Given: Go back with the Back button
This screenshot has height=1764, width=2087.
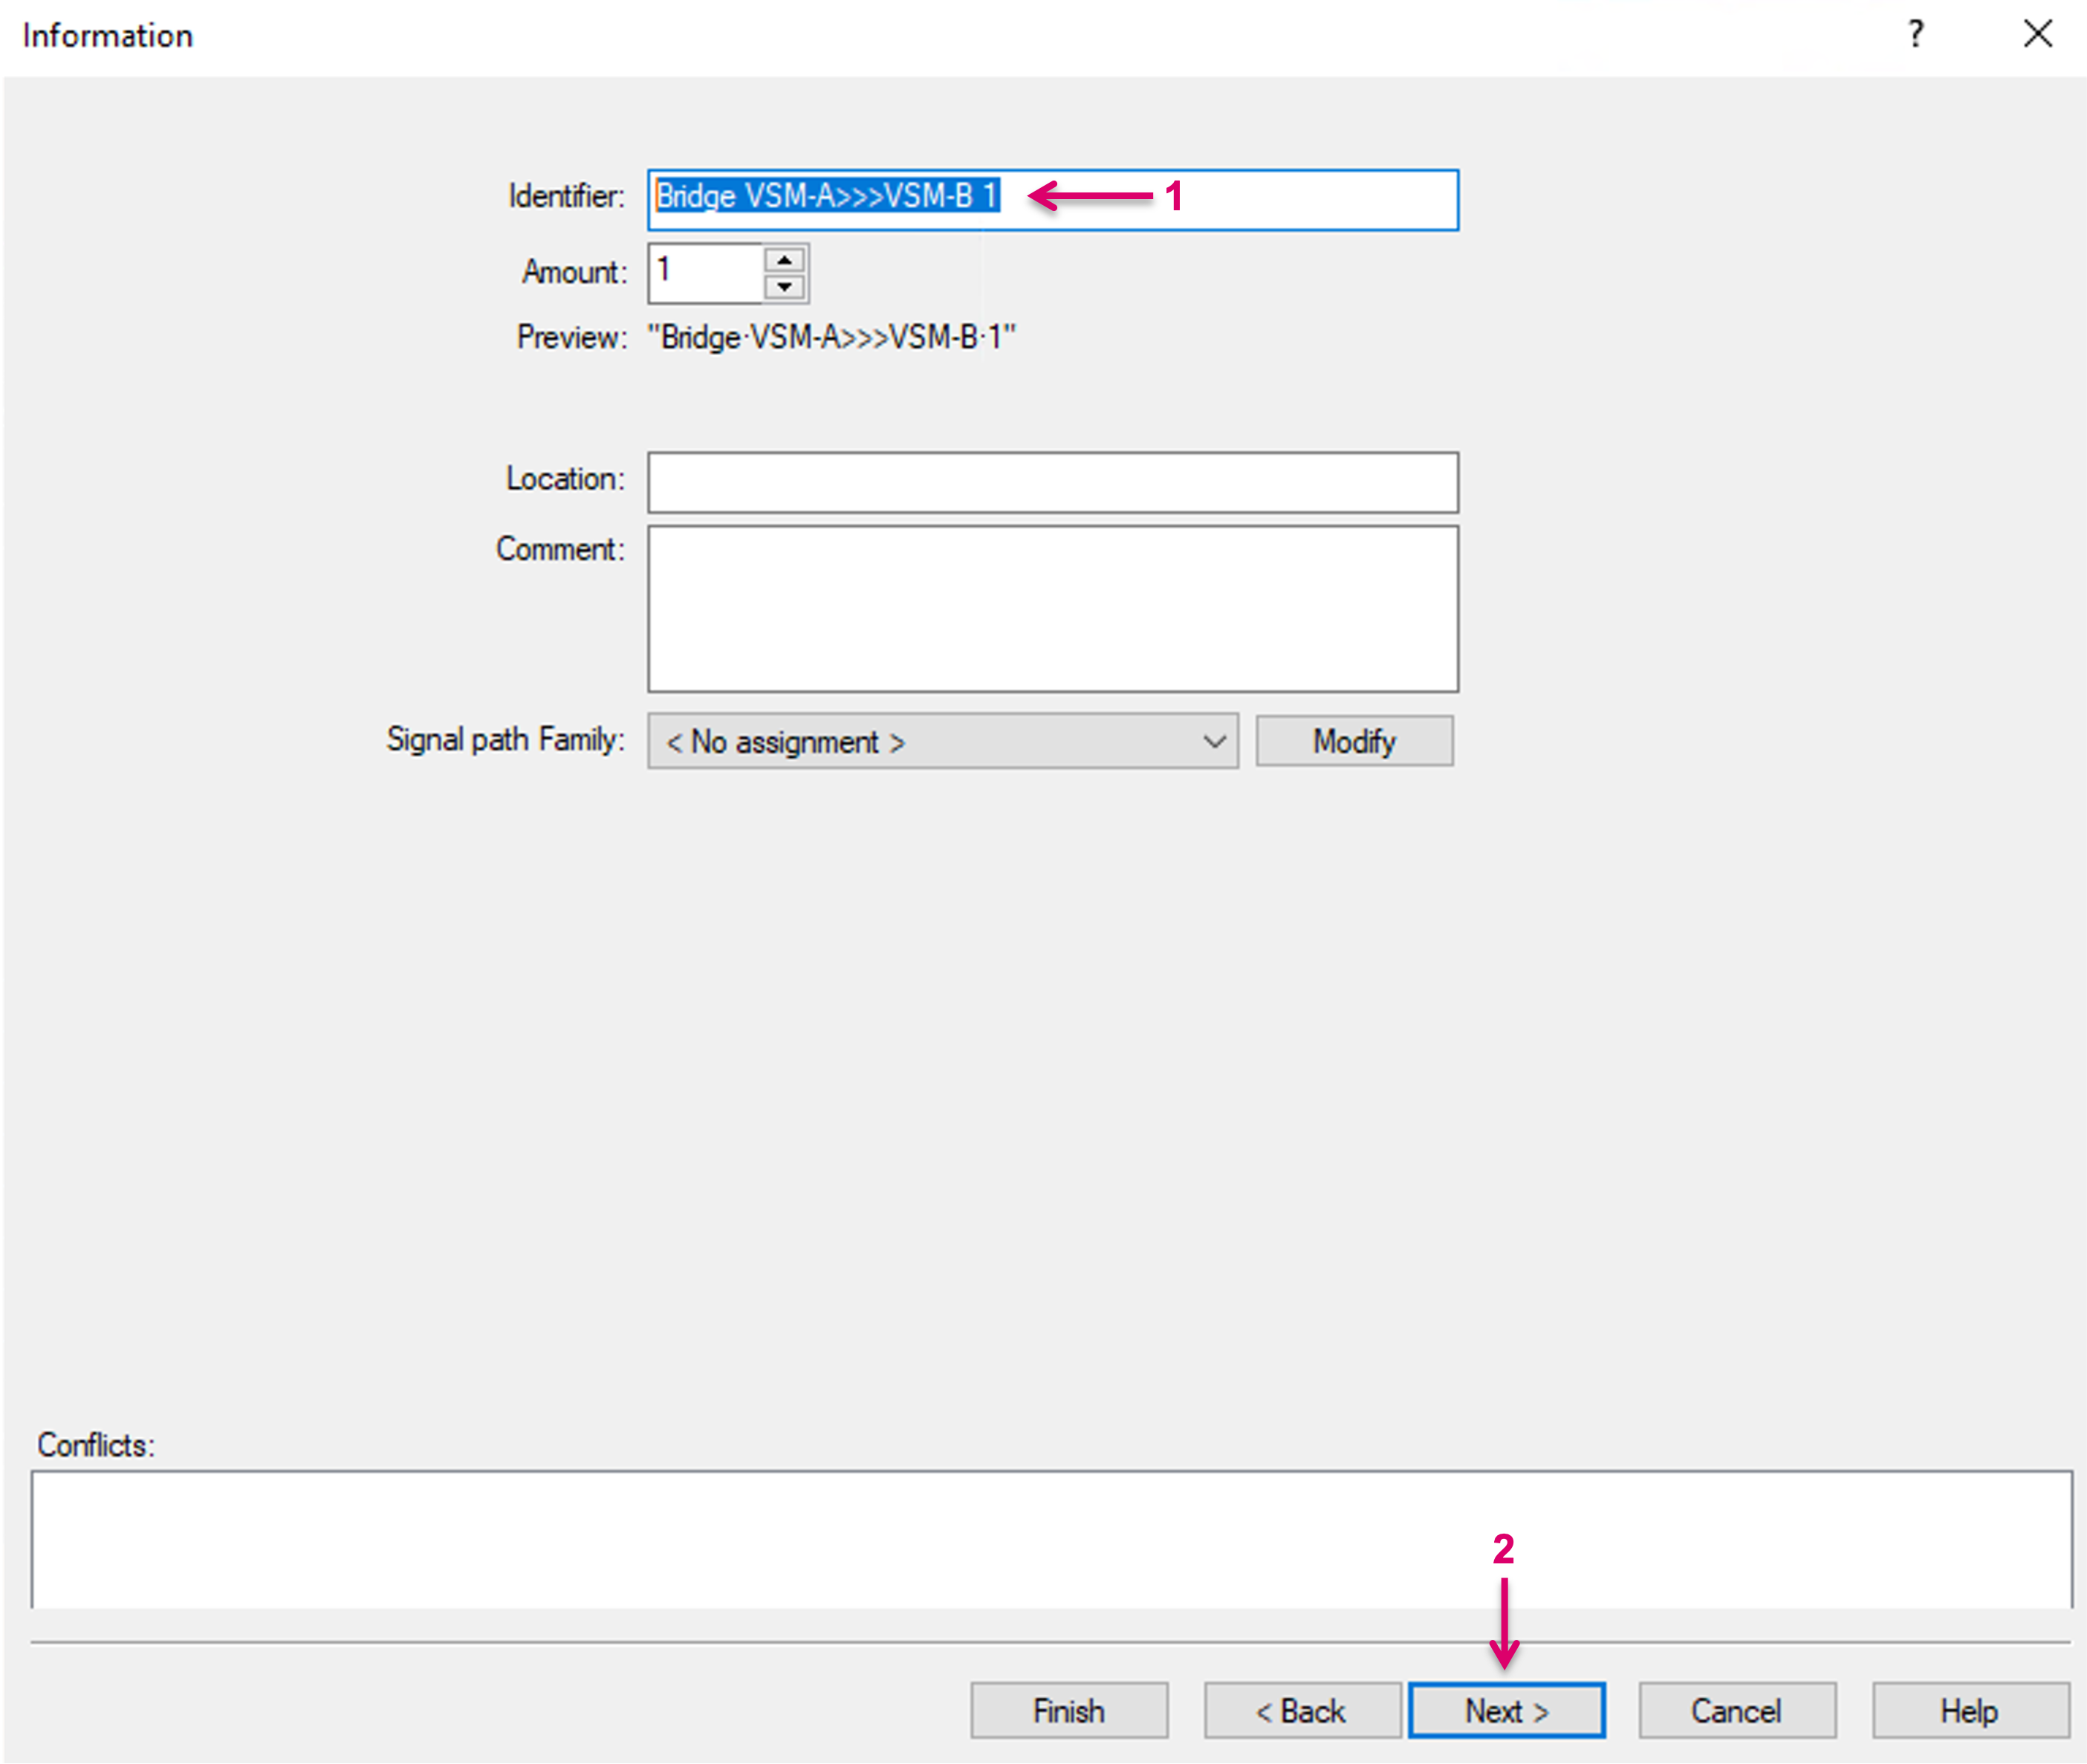Looking at the screenshot, I should coord(1301,1711).
